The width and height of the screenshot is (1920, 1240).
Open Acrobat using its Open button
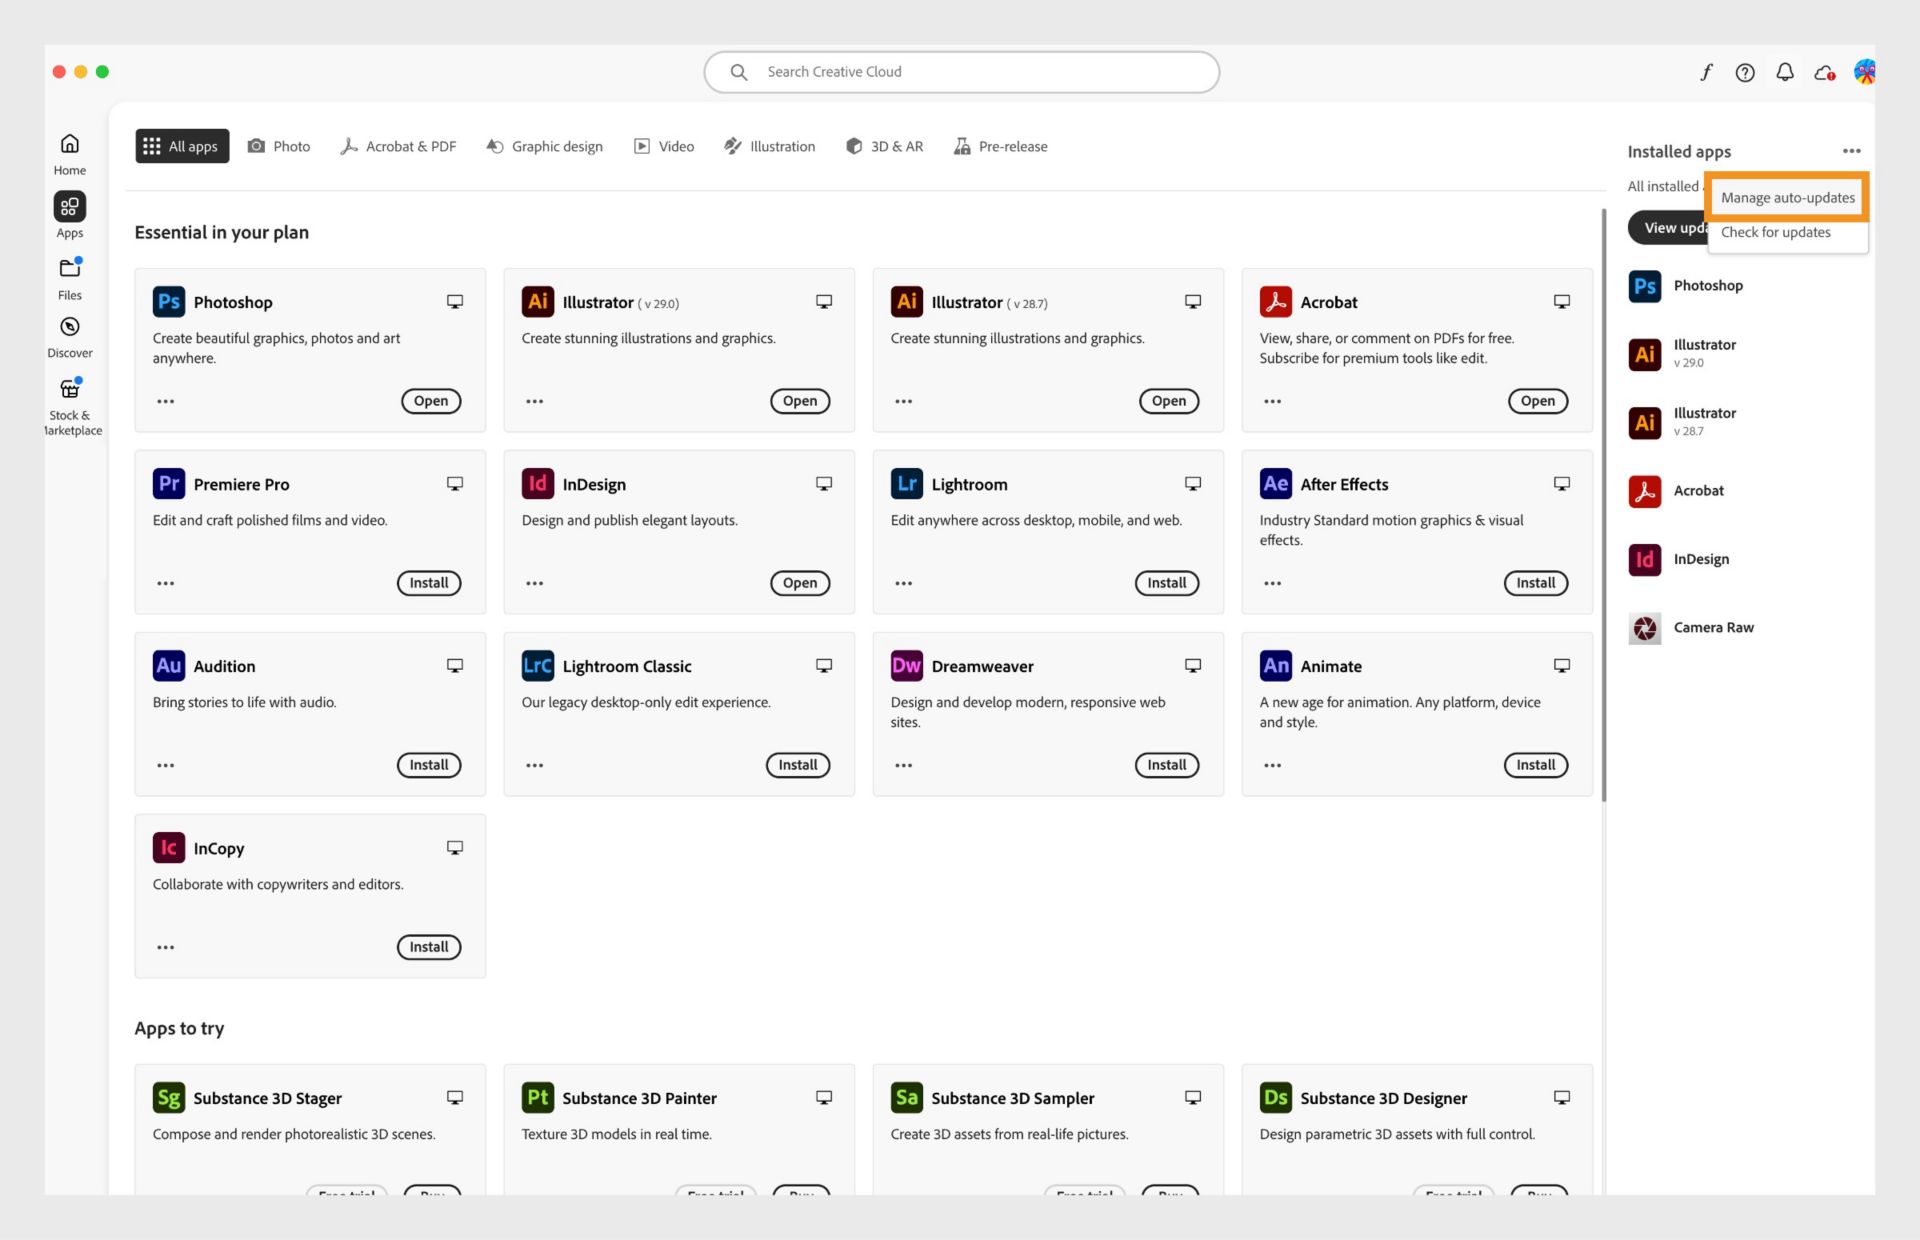(x=1537, y=401)
